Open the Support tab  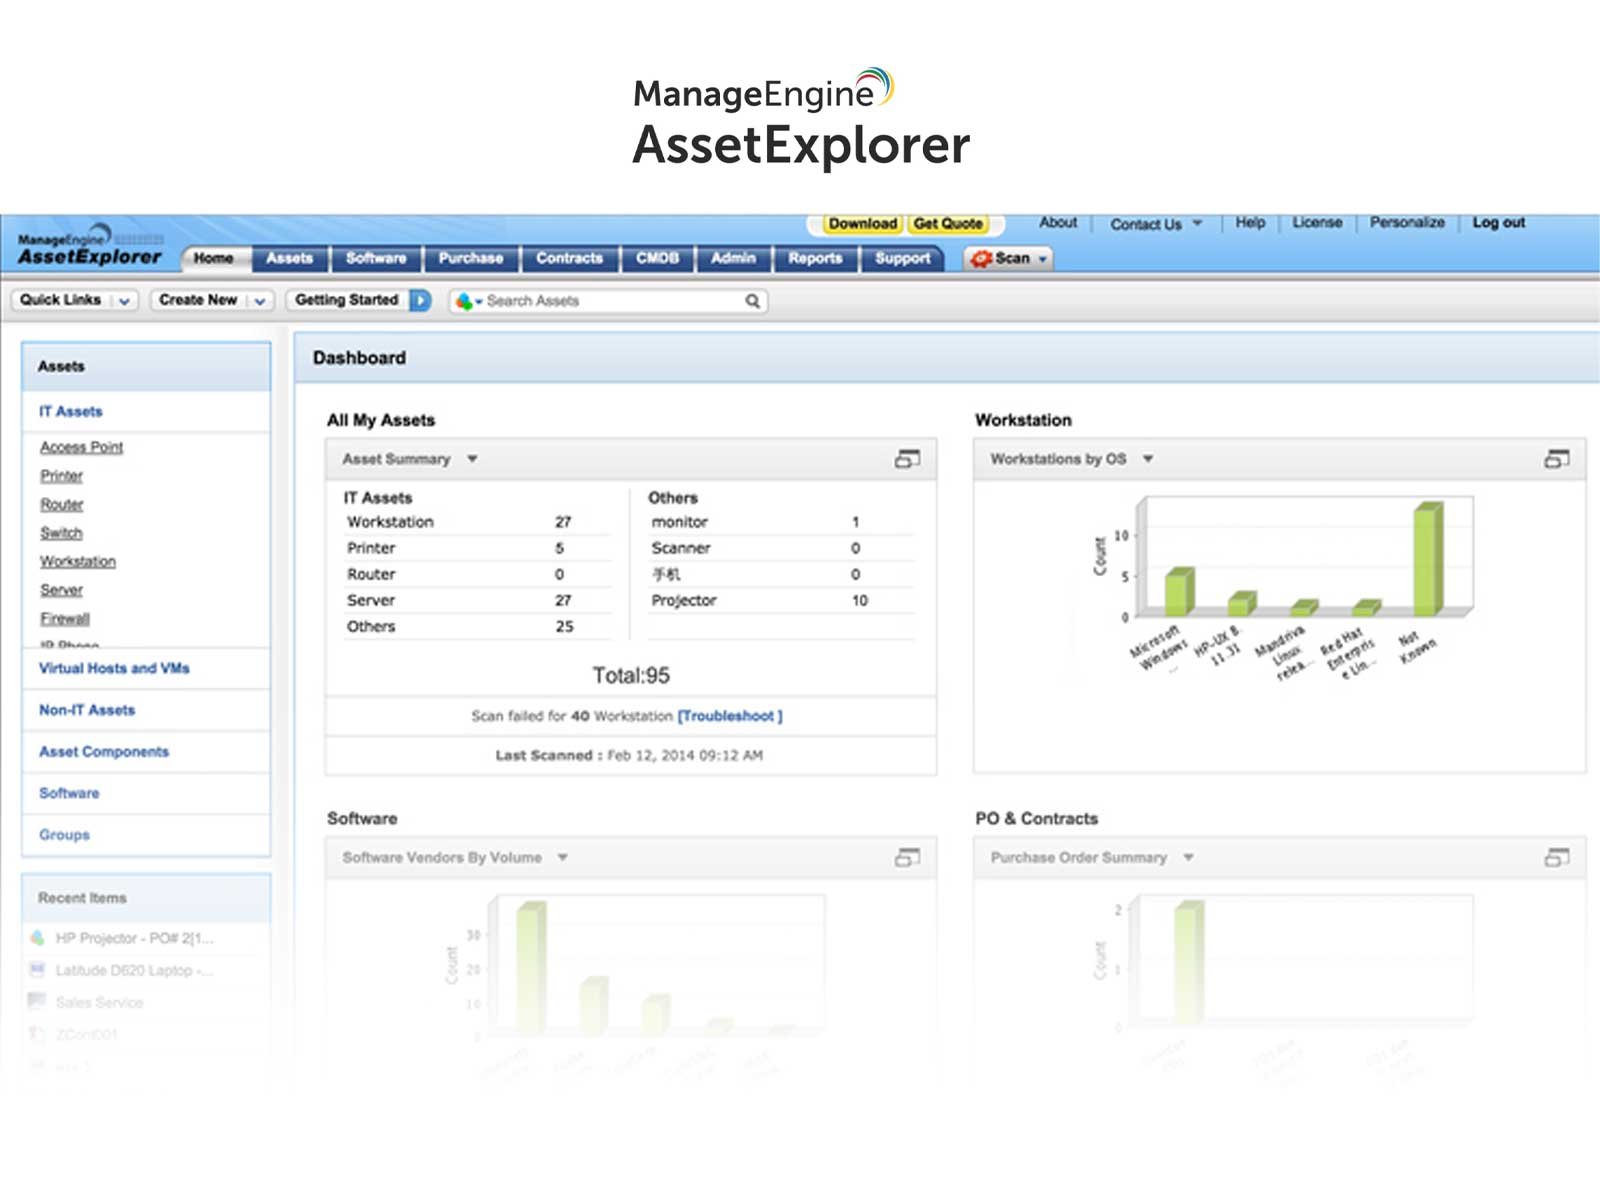point(903,258)
